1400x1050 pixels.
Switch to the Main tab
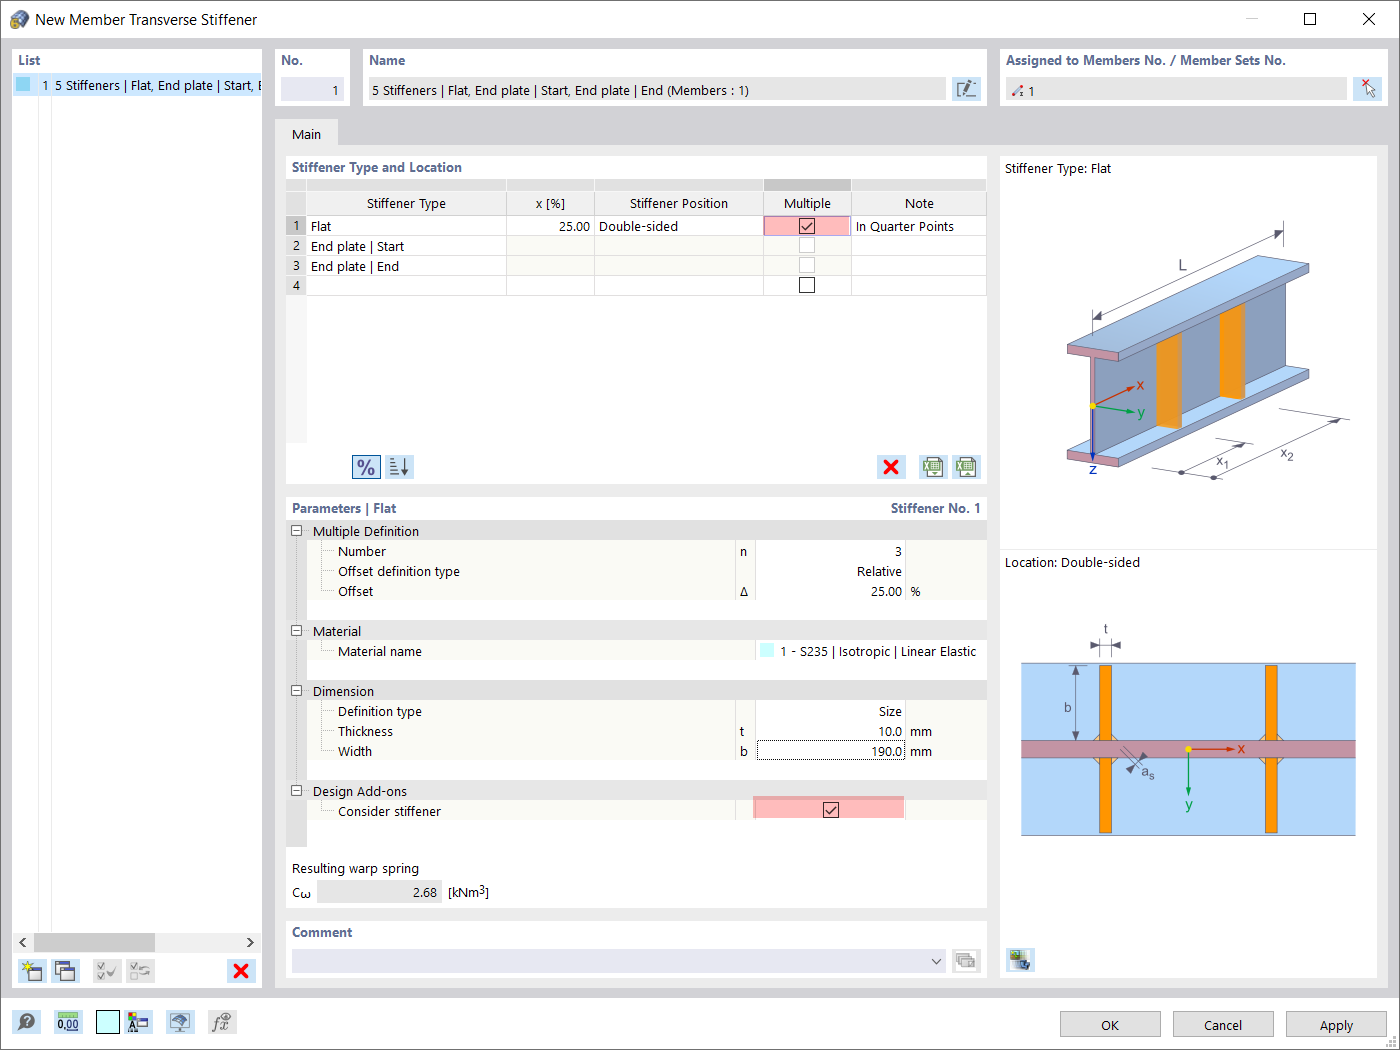pyautogui.click(x=307, y=133)
